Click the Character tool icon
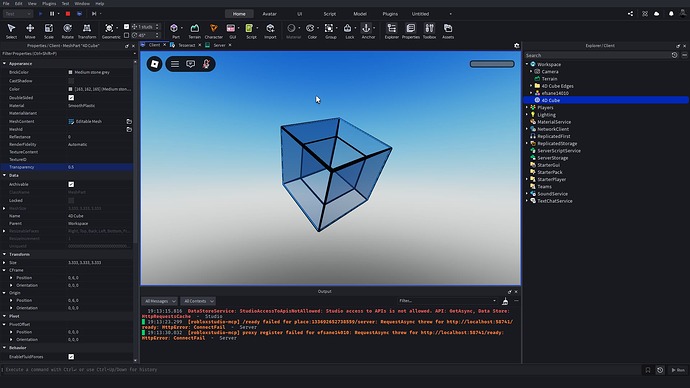The image size is (690, 388). pyautogui.click(x=213, y=28)
